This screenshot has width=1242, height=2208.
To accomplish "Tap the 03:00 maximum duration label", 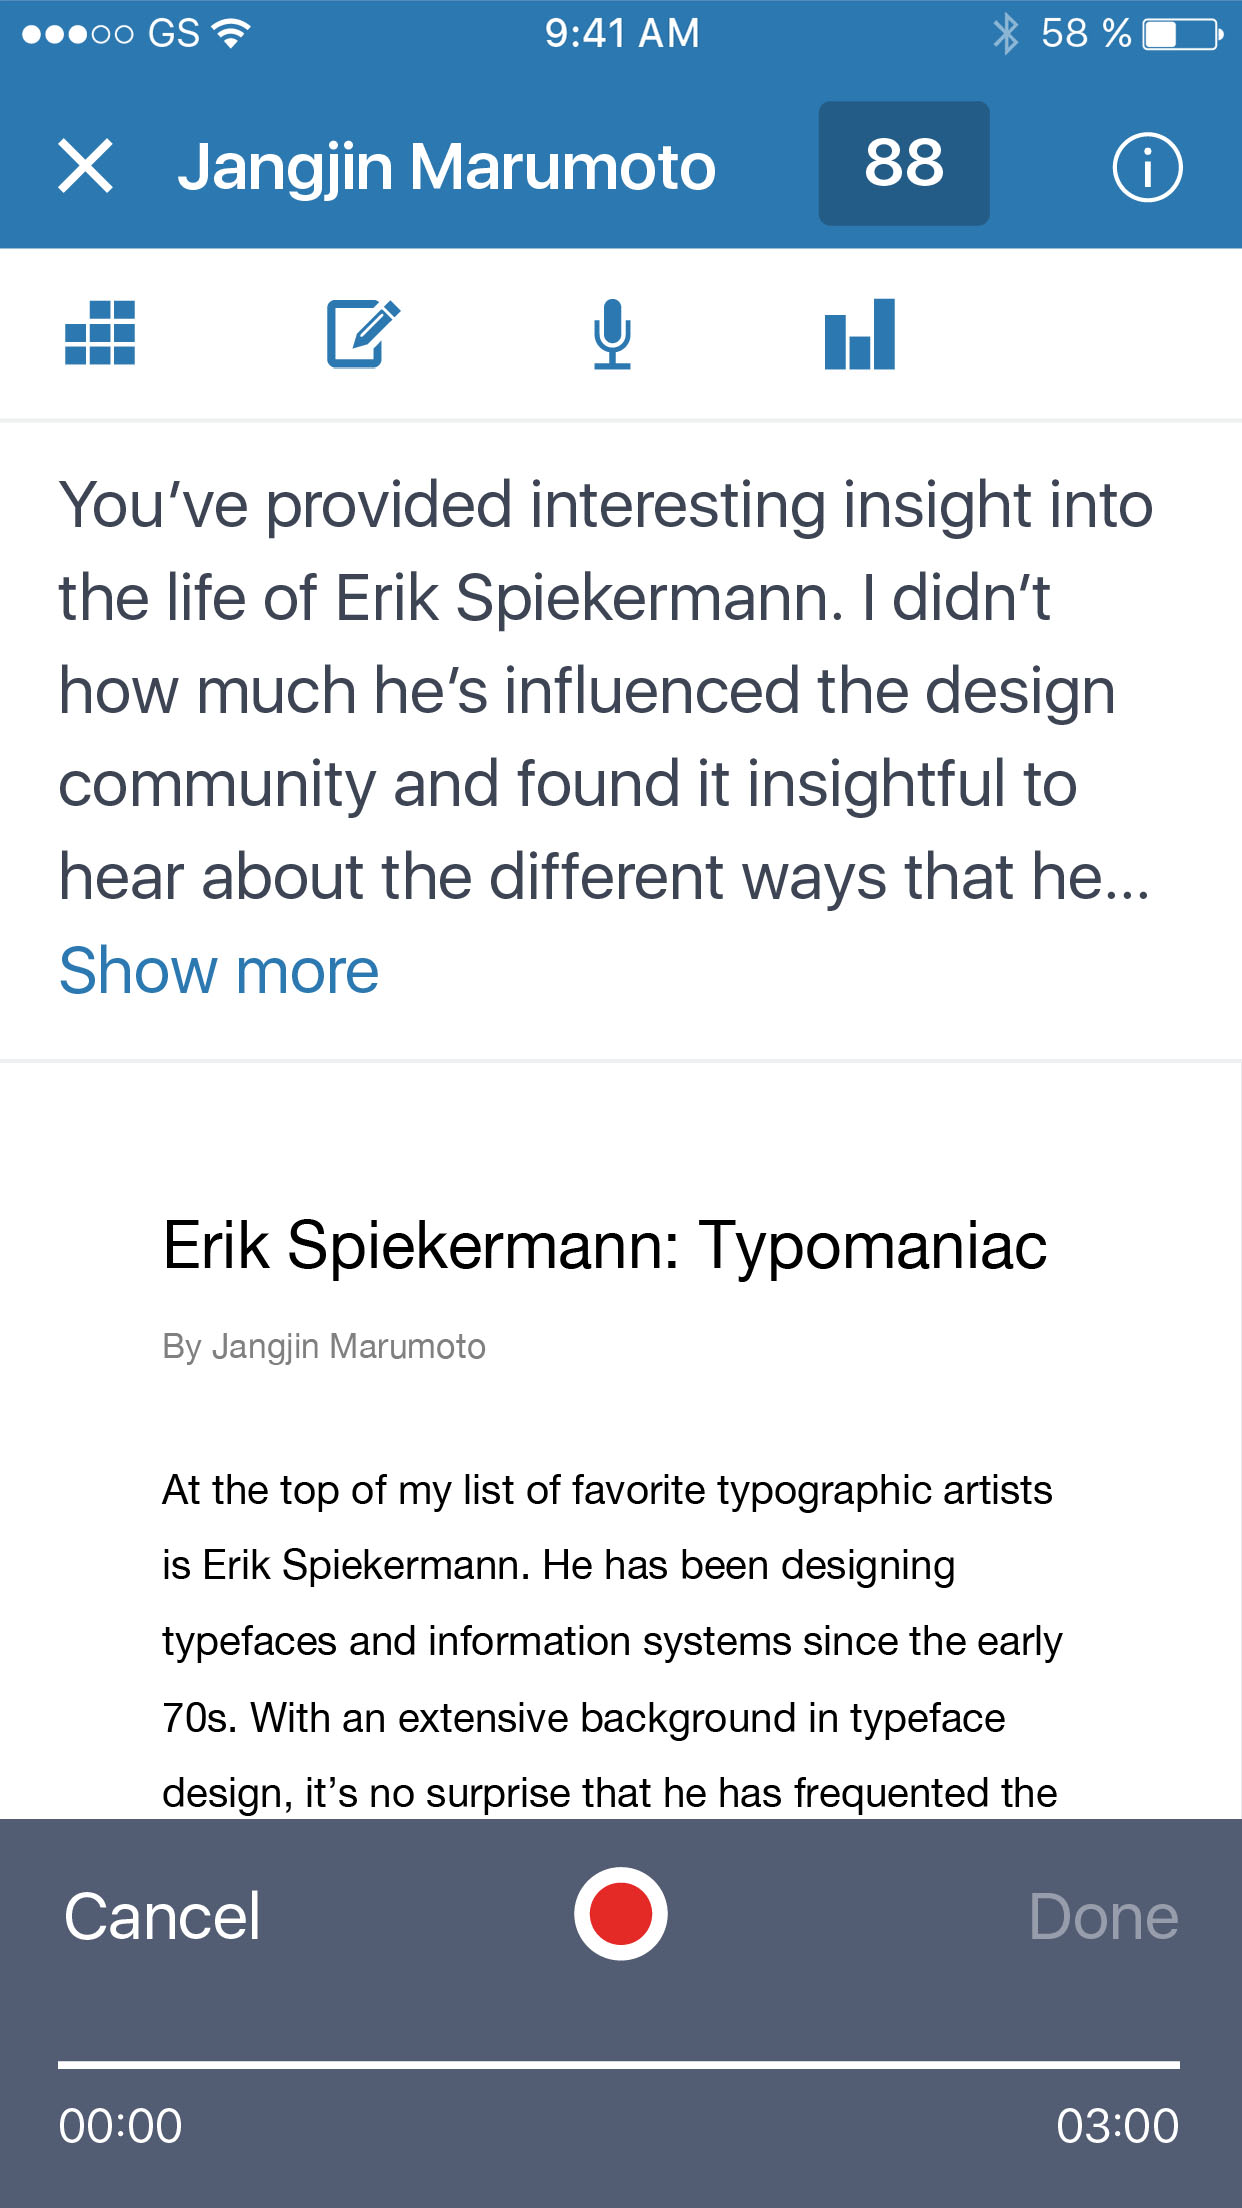I will tap(1117, 2126).
